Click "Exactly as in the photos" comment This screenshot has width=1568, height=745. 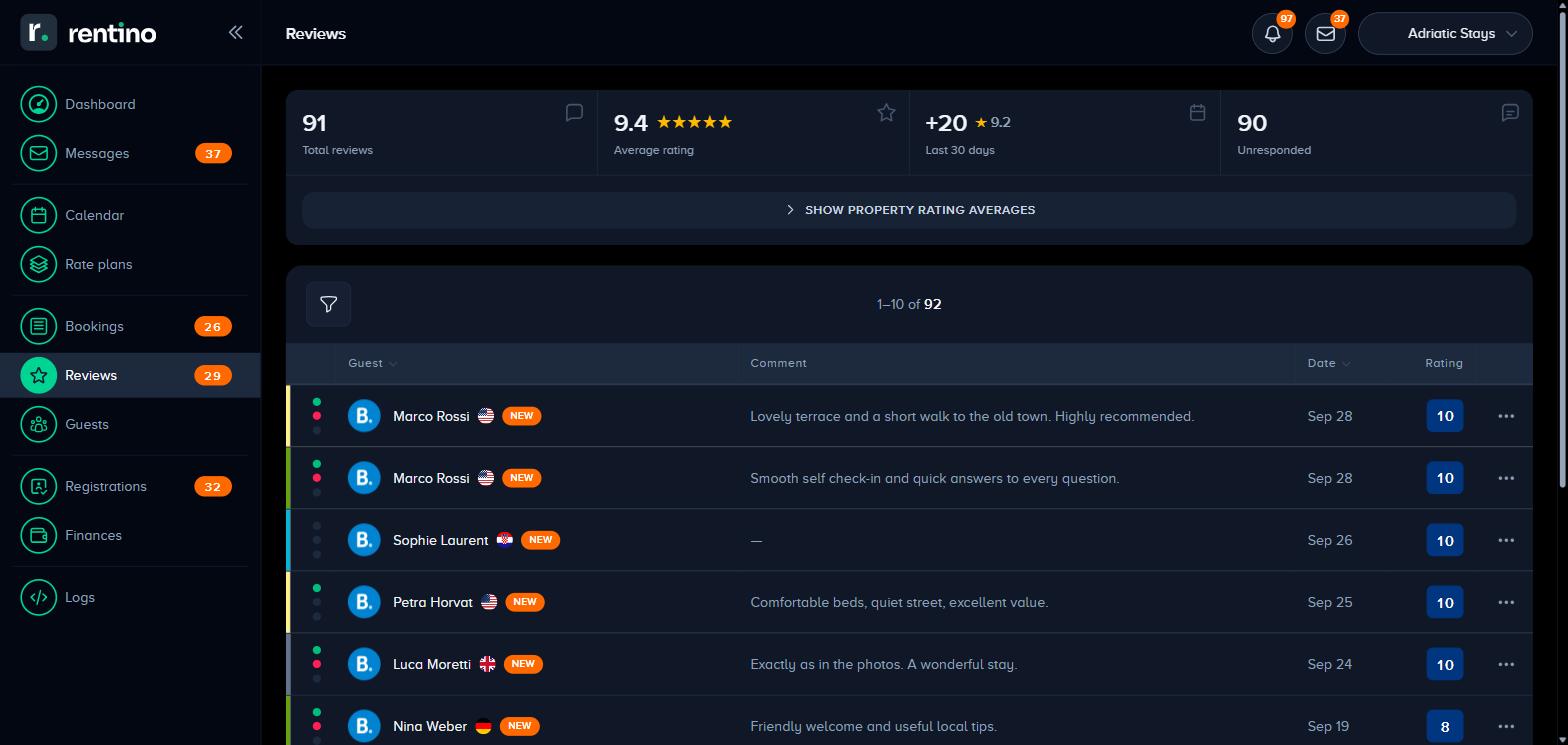point(883,664)
